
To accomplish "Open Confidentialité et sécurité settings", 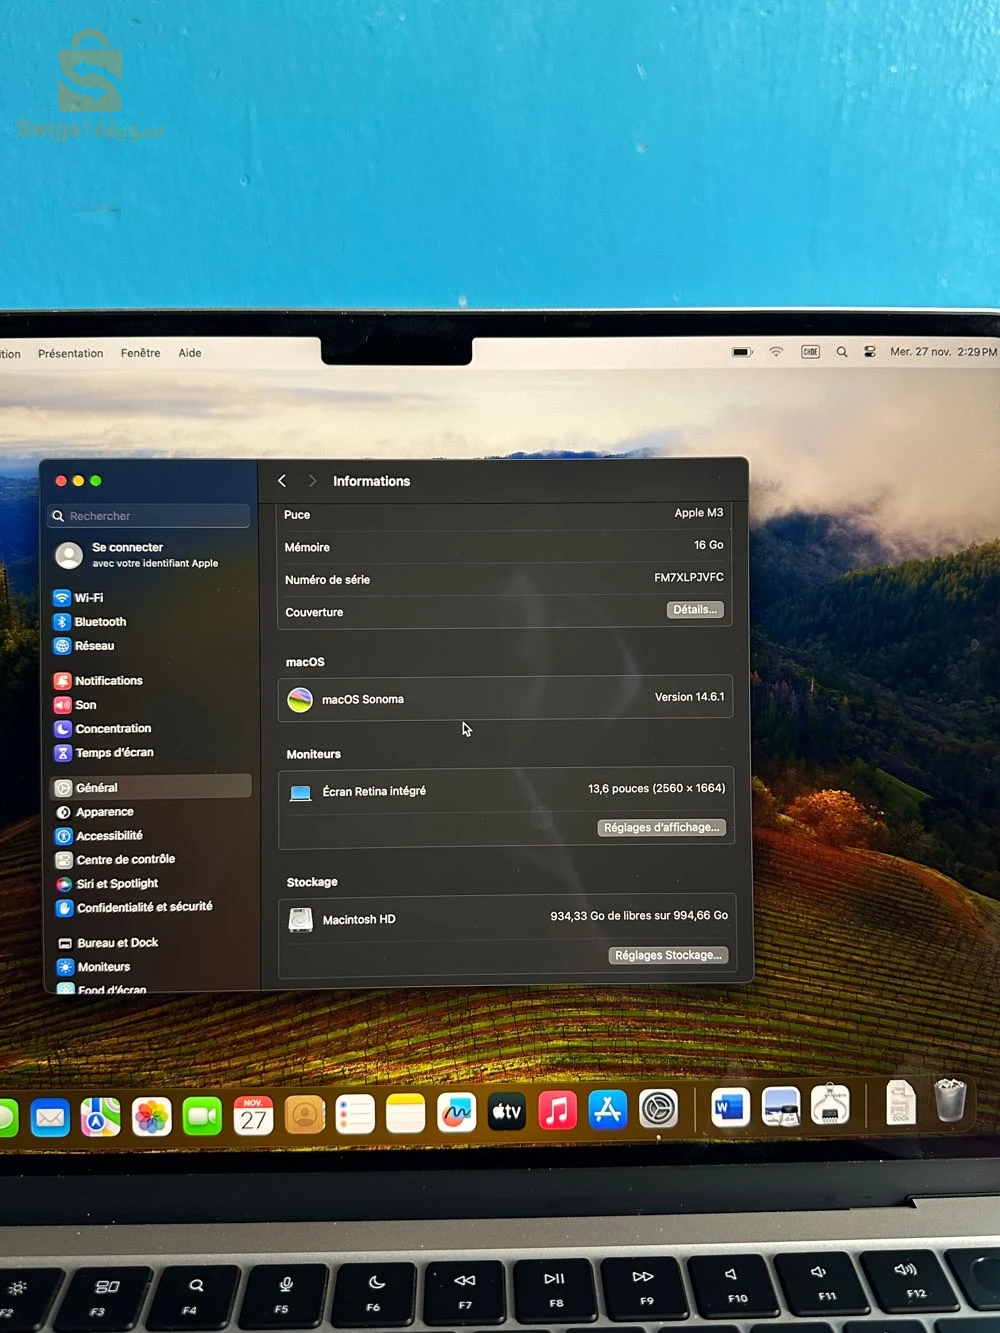I will point(134,908).
